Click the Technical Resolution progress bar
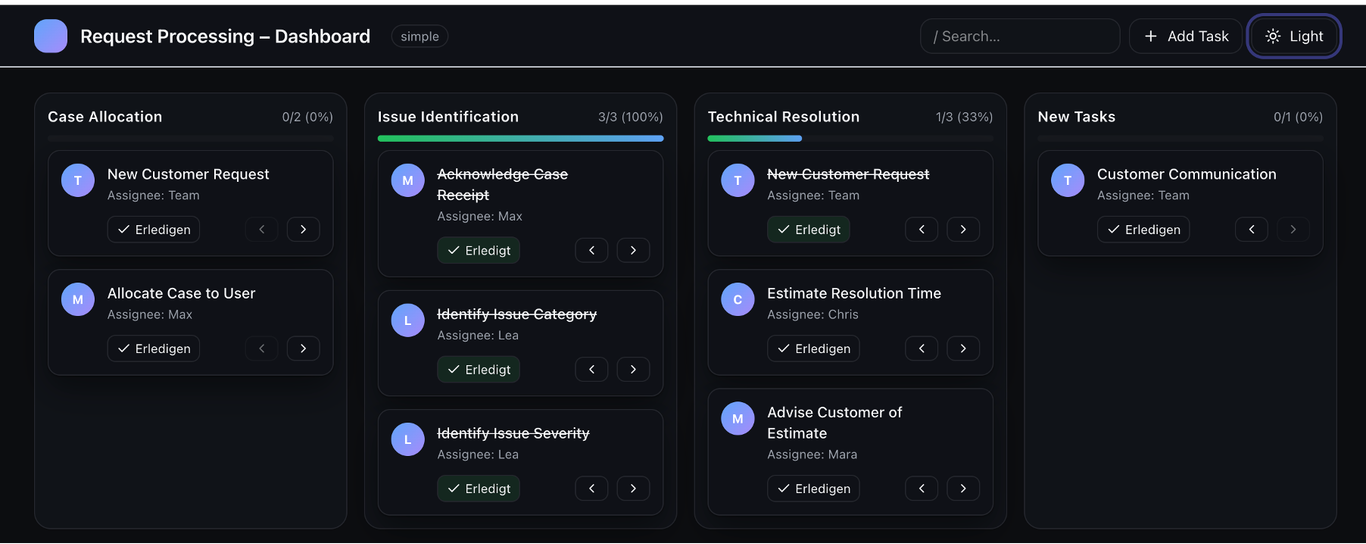Viewport: 1366px width, 544px height. click(850, 138)
